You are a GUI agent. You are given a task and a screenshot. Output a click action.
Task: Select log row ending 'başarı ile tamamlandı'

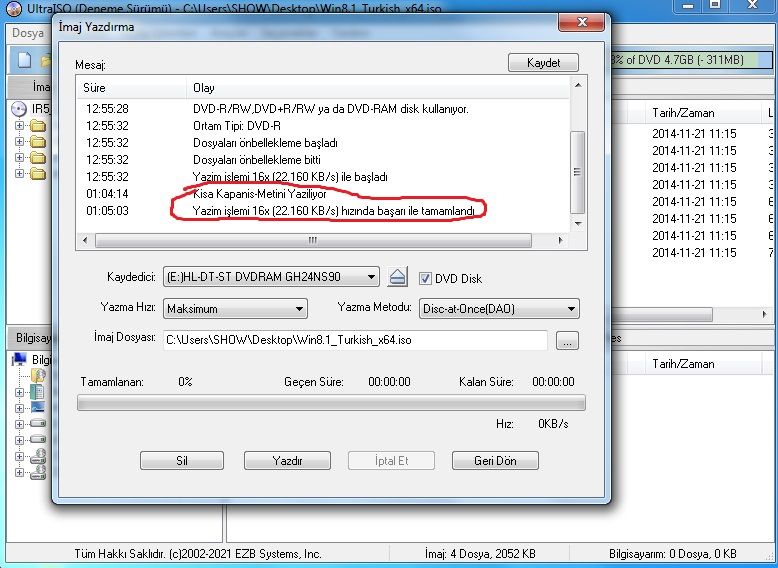pos(323,211)
